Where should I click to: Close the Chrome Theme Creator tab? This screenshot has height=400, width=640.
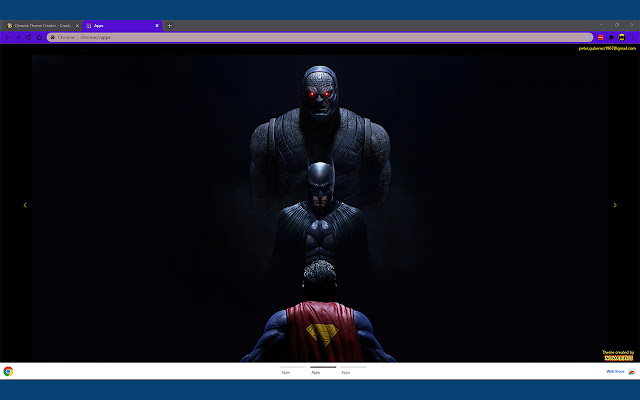[x=77, y=25]
